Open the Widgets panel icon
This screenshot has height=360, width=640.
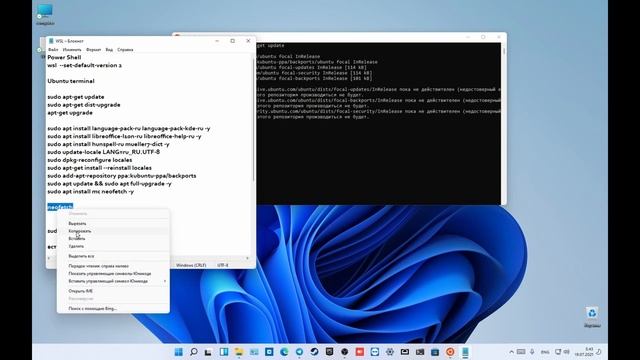point(224,352)
